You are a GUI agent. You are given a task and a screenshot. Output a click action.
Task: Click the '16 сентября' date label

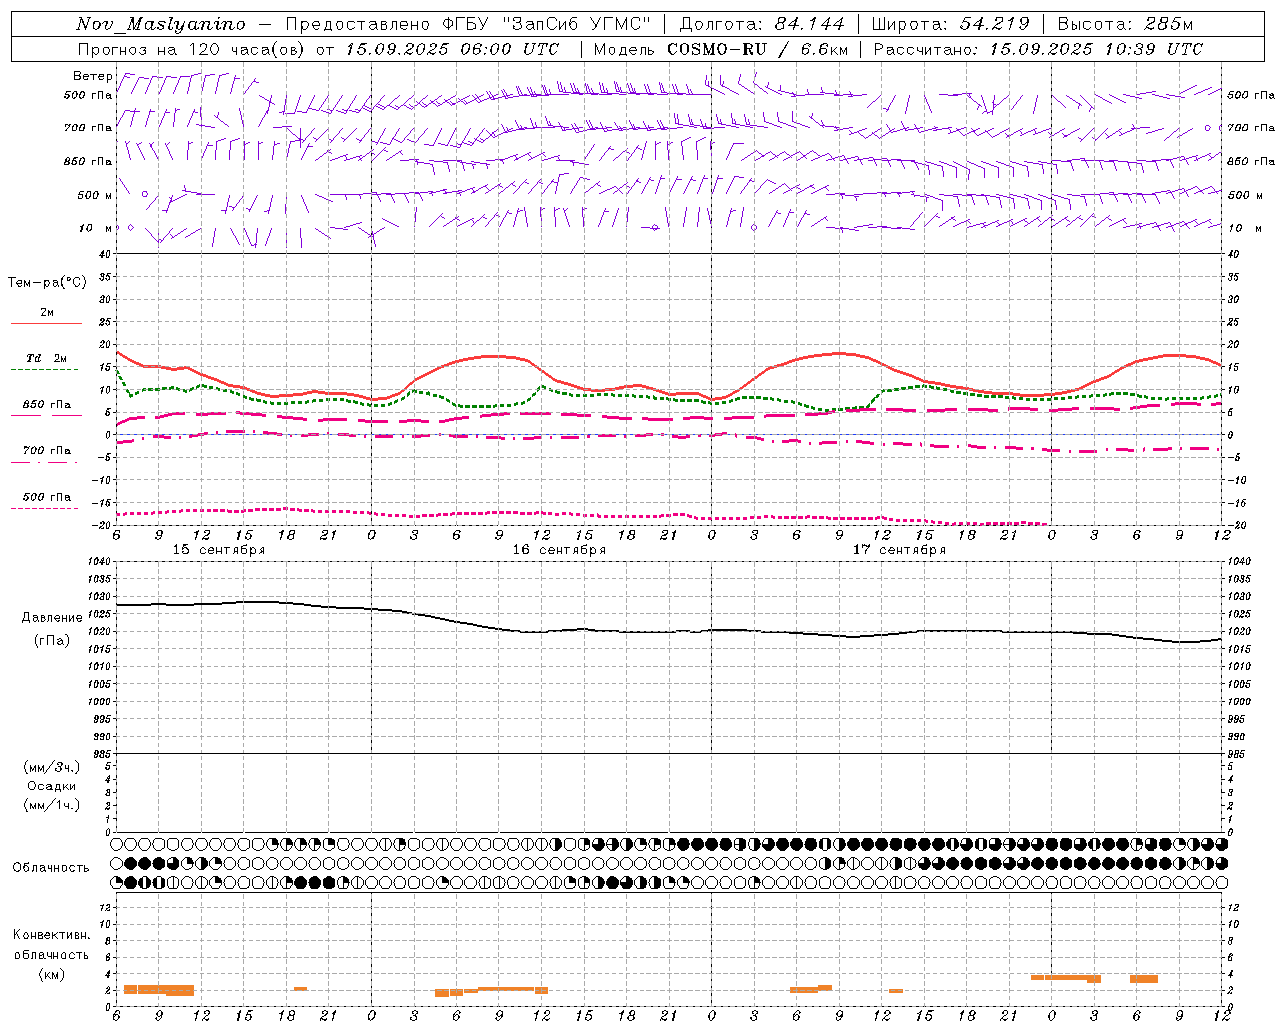559,550
